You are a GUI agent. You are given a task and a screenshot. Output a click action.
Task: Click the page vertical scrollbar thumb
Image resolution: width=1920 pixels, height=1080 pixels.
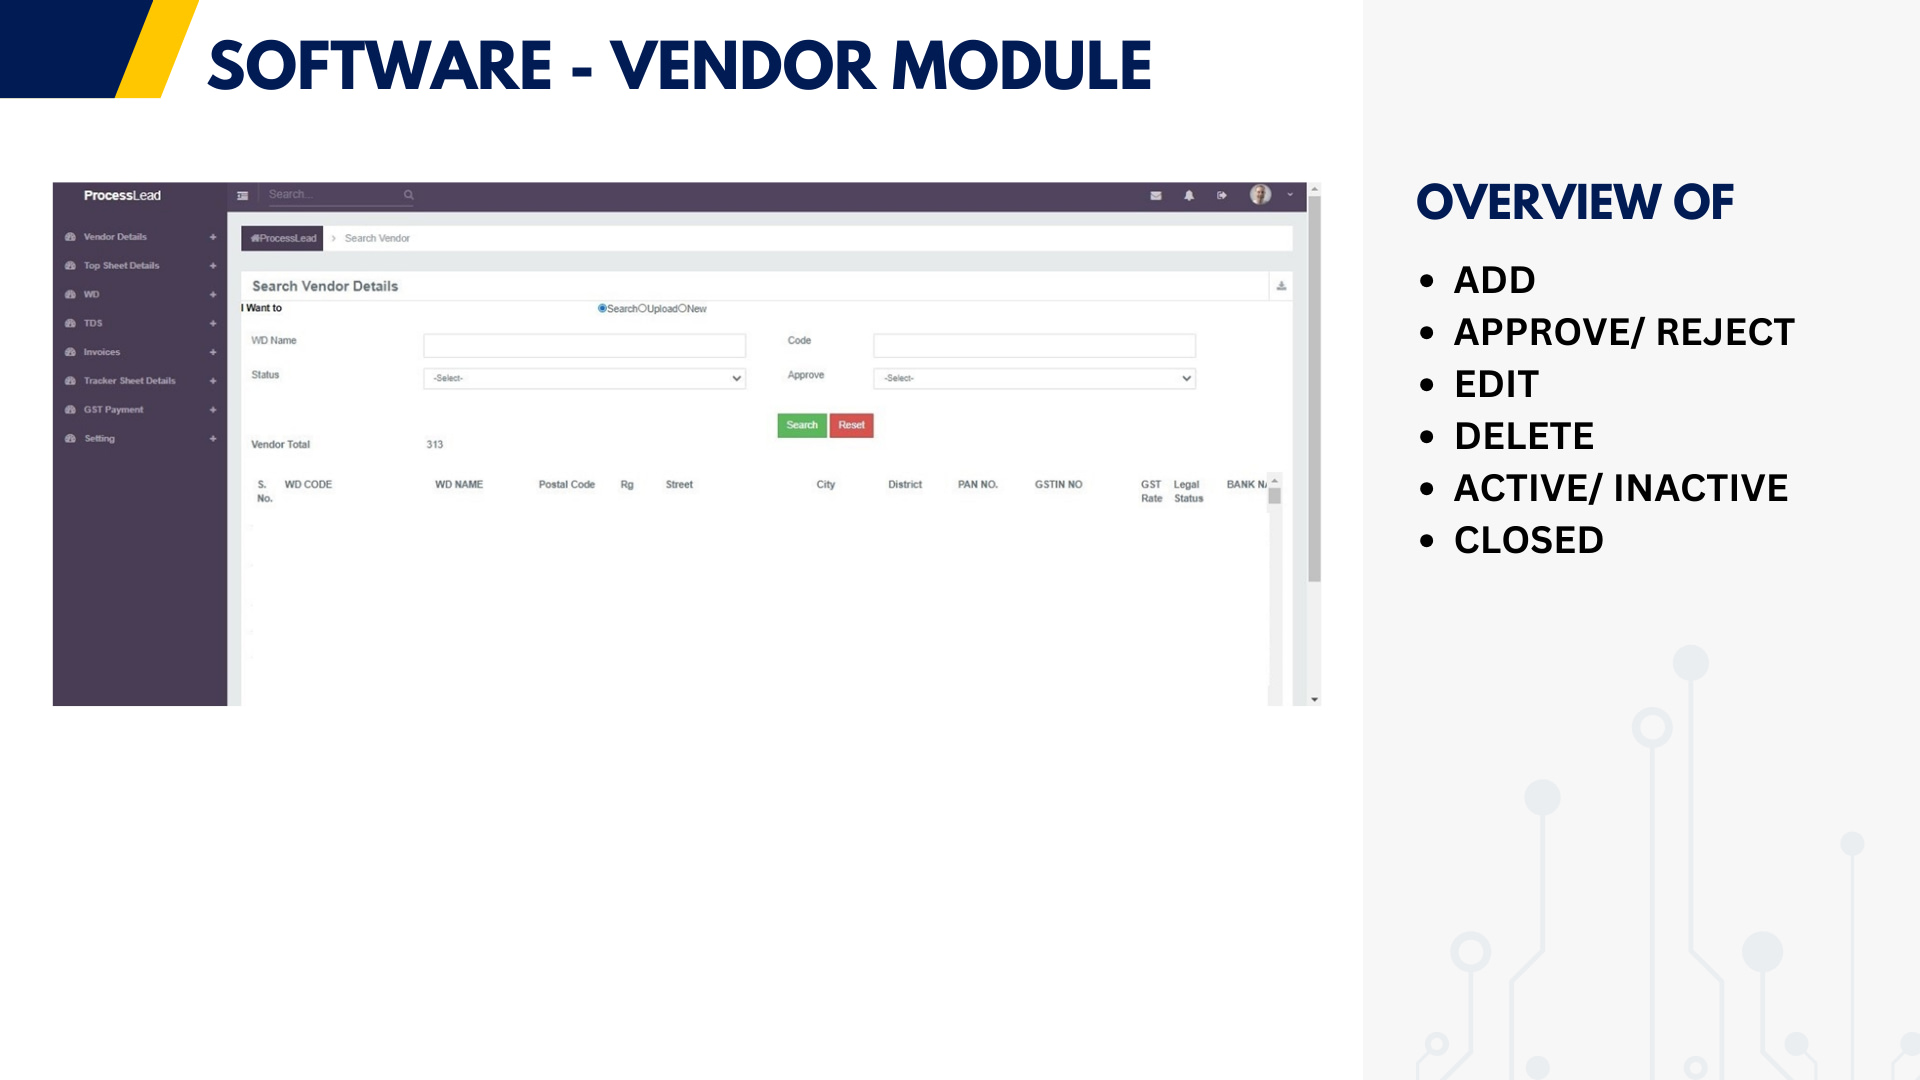coord(1314,390)
